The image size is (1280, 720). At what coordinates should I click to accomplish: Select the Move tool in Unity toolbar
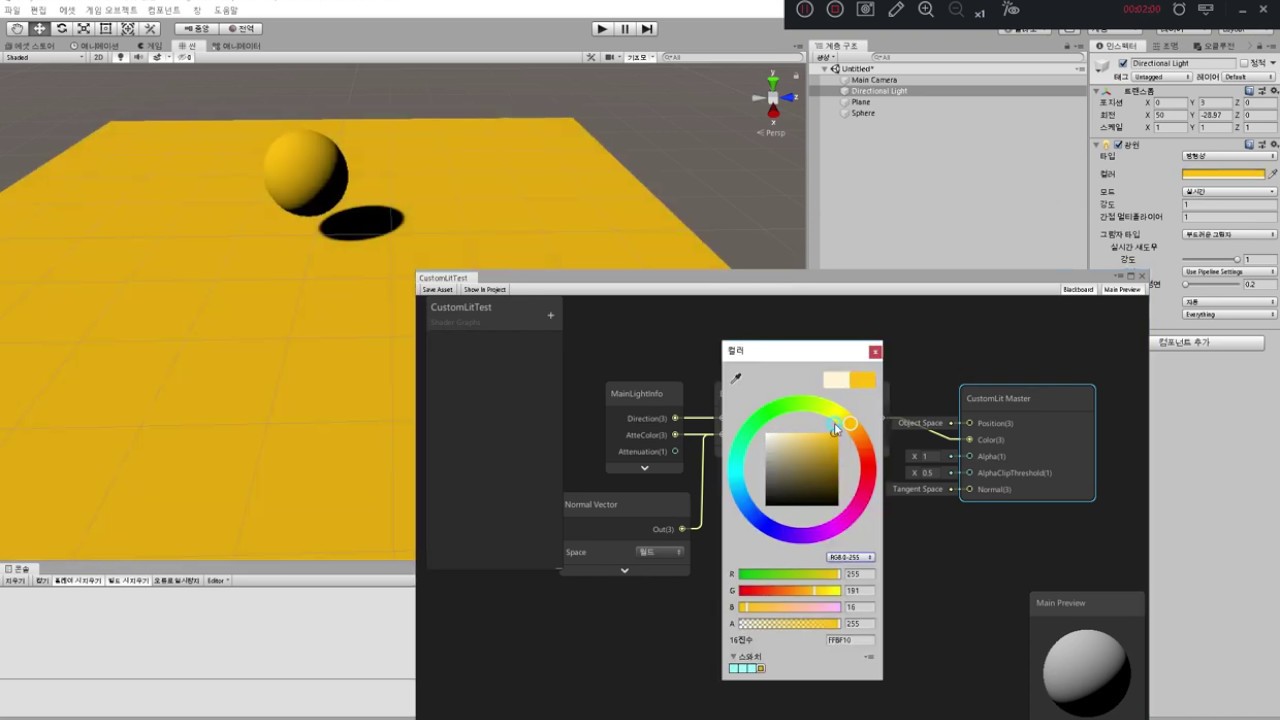coord(39,29)
